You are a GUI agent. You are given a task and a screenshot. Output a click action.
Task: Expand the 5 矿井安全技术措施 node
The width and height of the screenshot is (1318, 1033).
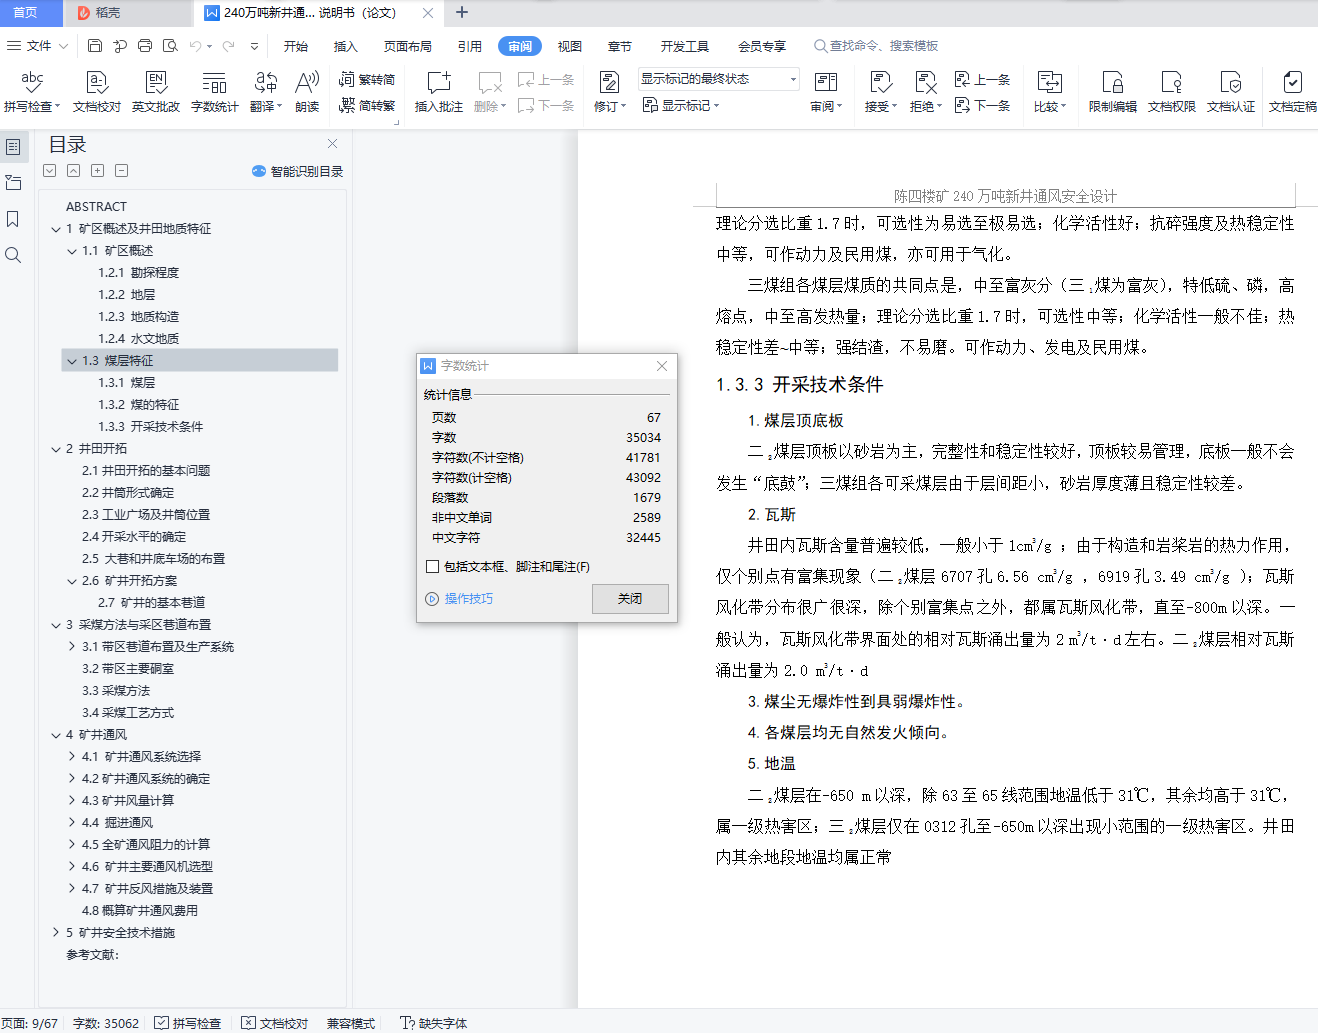click(56, 933)
